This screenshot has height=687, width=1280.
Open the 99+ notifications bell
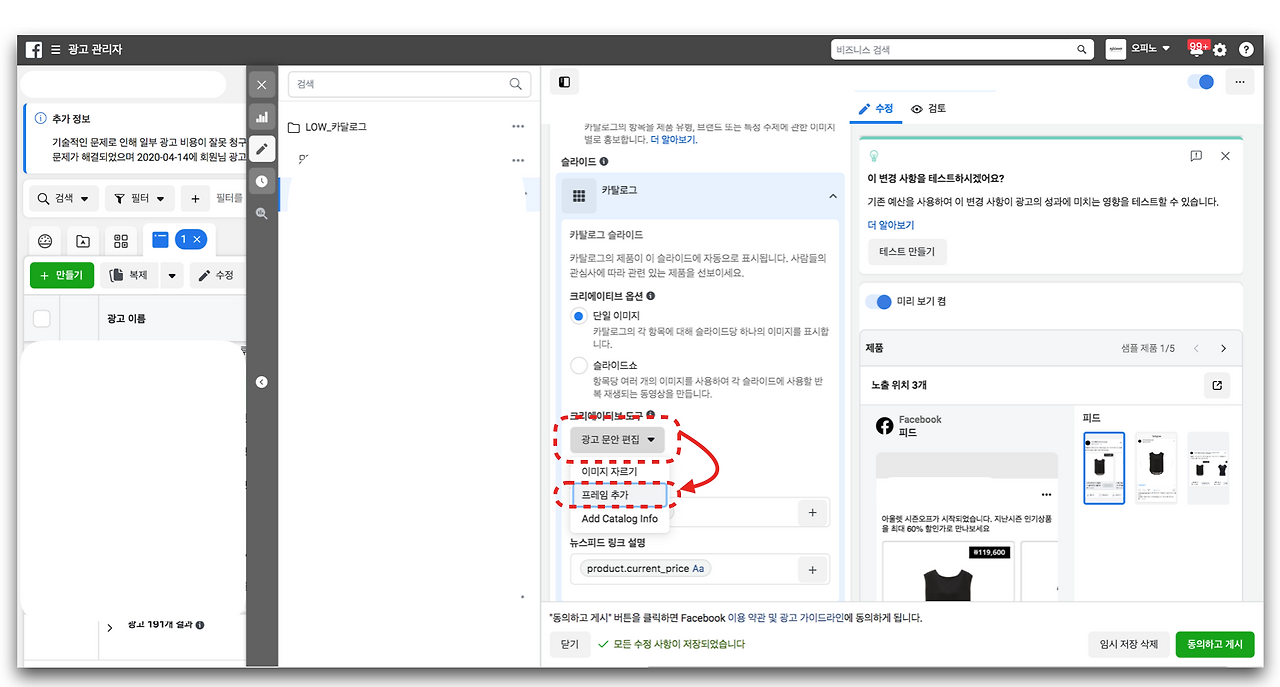[1195, 48]
